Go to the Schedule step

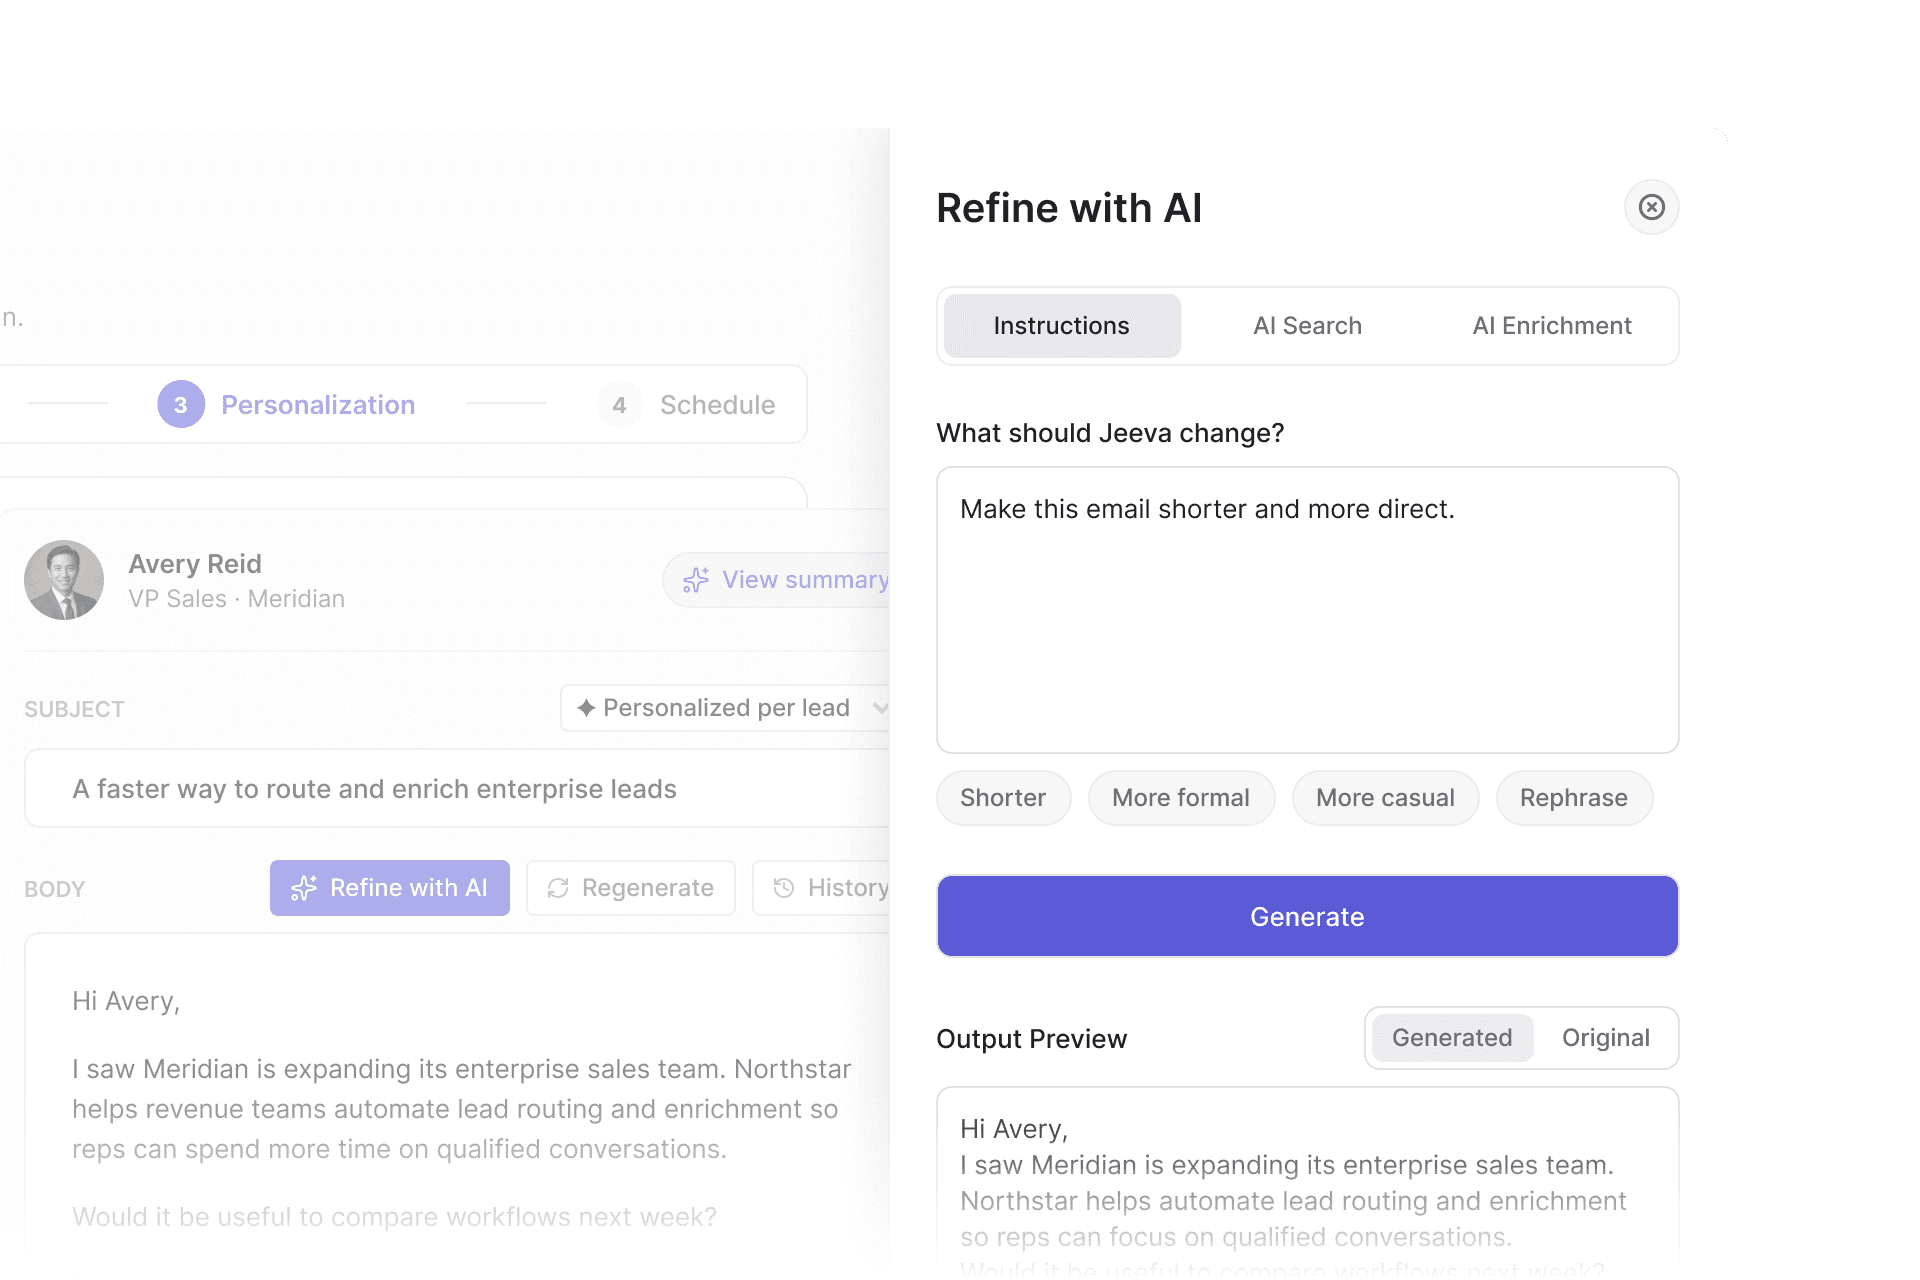(x=717, y=405)
